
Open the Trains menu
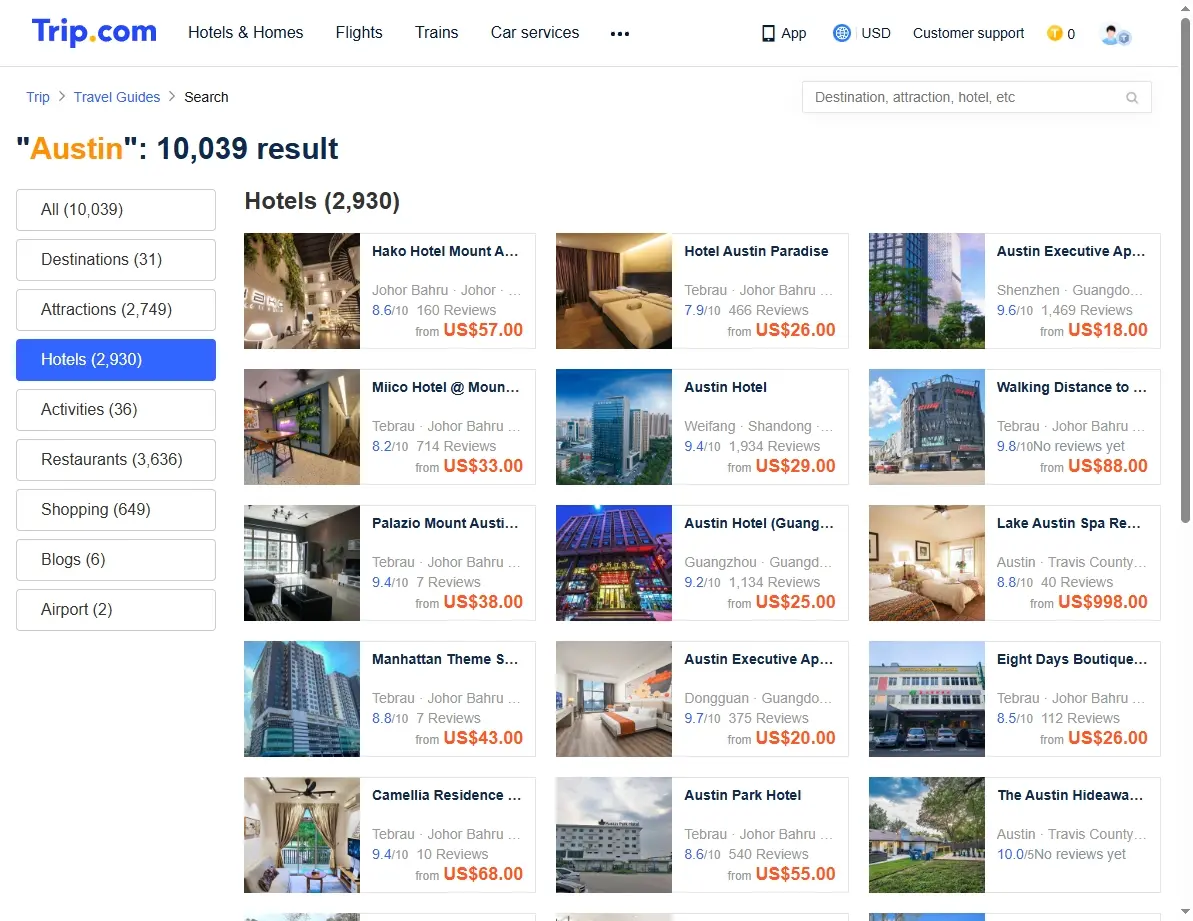point(437,33)
